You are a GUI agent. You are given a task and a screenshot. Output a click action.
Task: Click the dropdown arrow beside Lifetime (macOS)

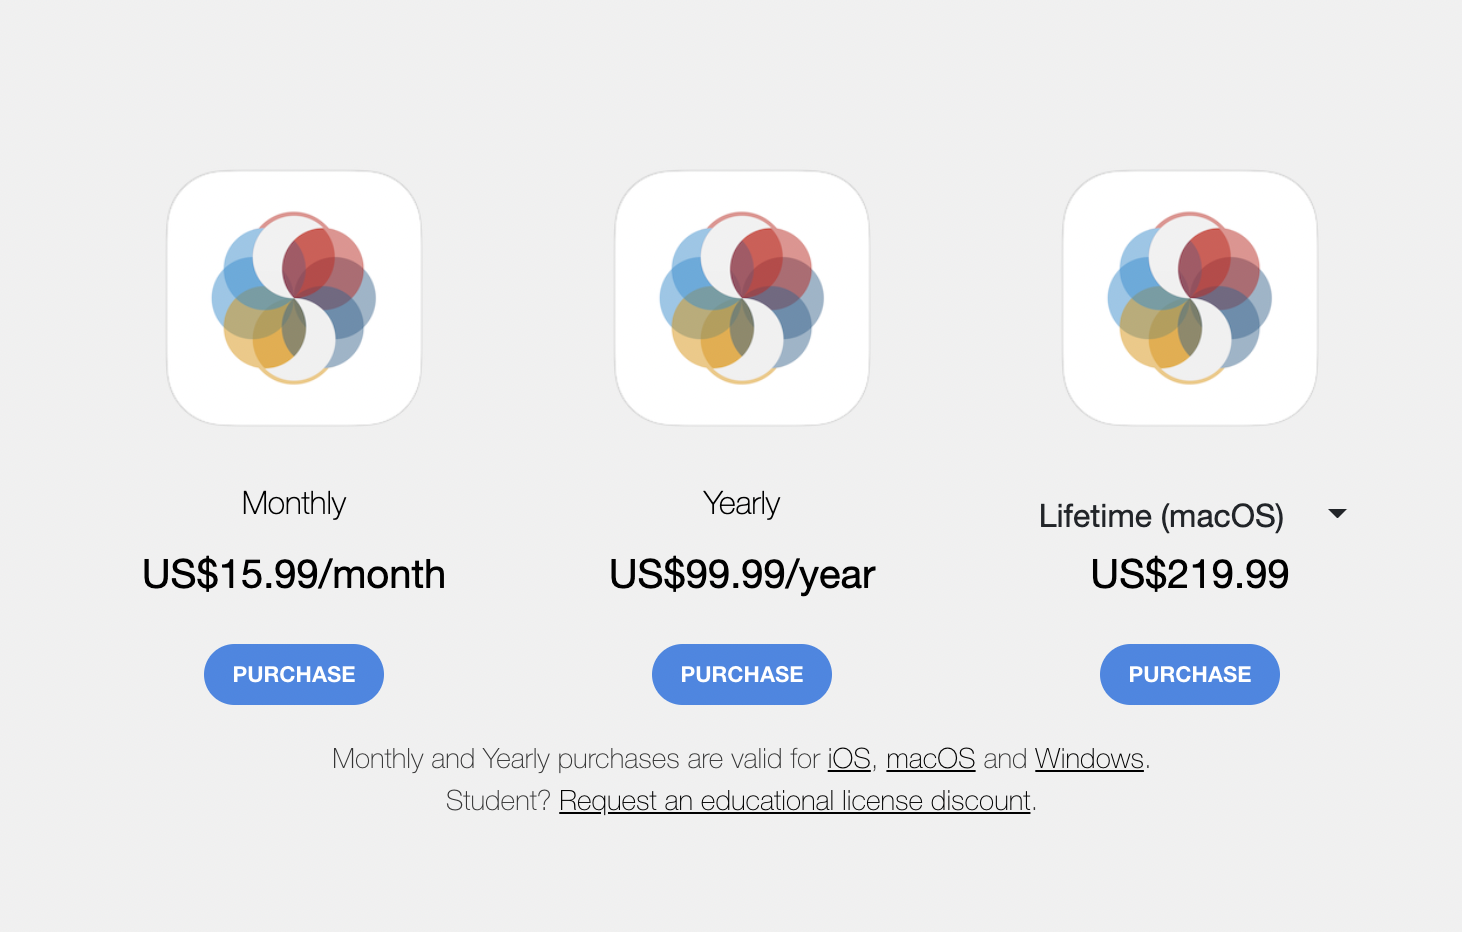pyautogui.click(x=1337, y=513)
